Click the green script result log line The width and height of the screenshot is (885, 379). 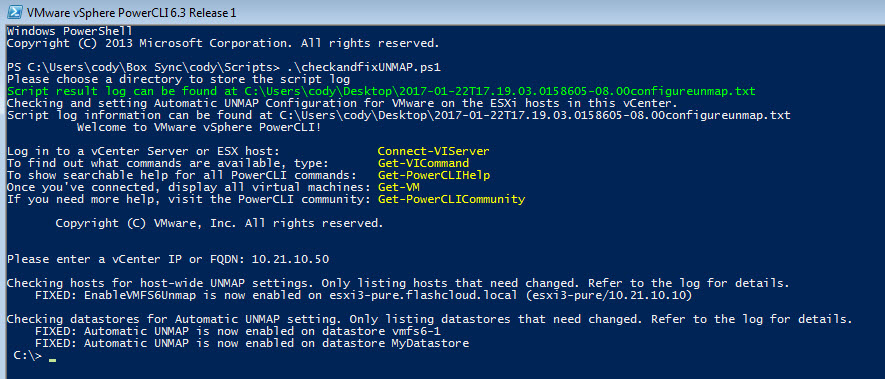point(381,91)
